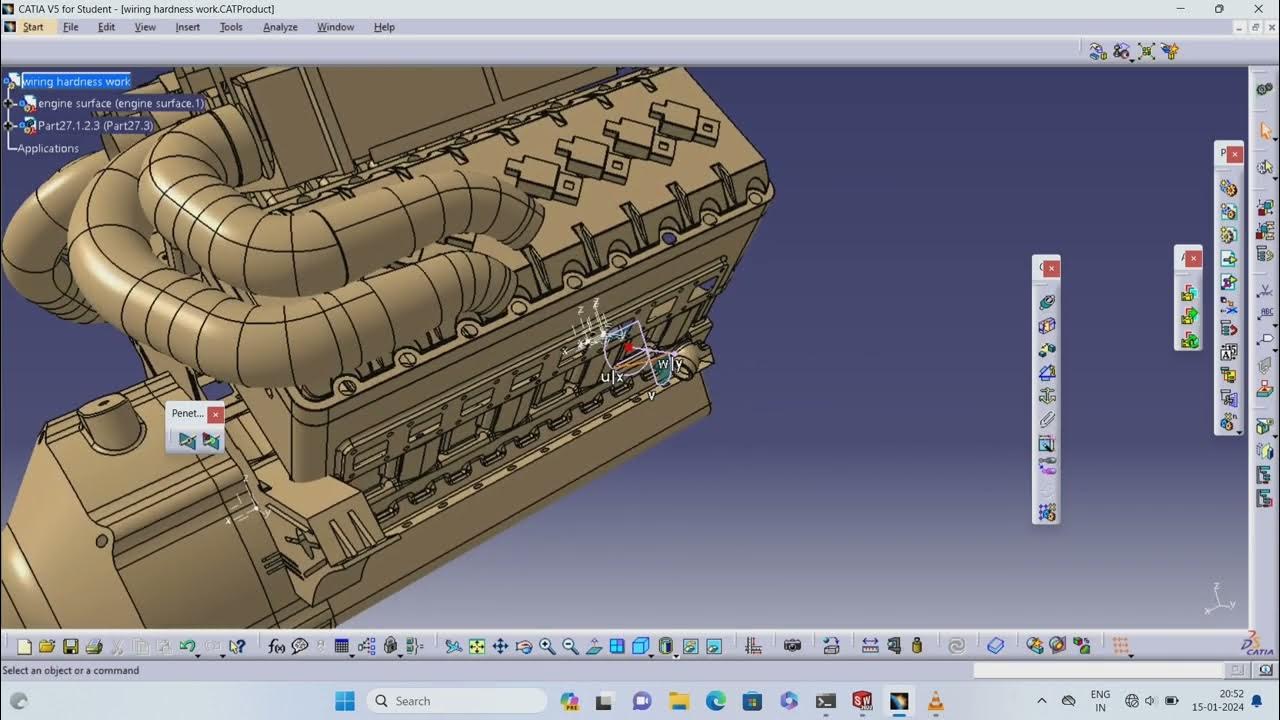This screenshot has height=720, width=1280.
Task: Toggle Swap Visible Space icon
Action: [x=714, y=647]
